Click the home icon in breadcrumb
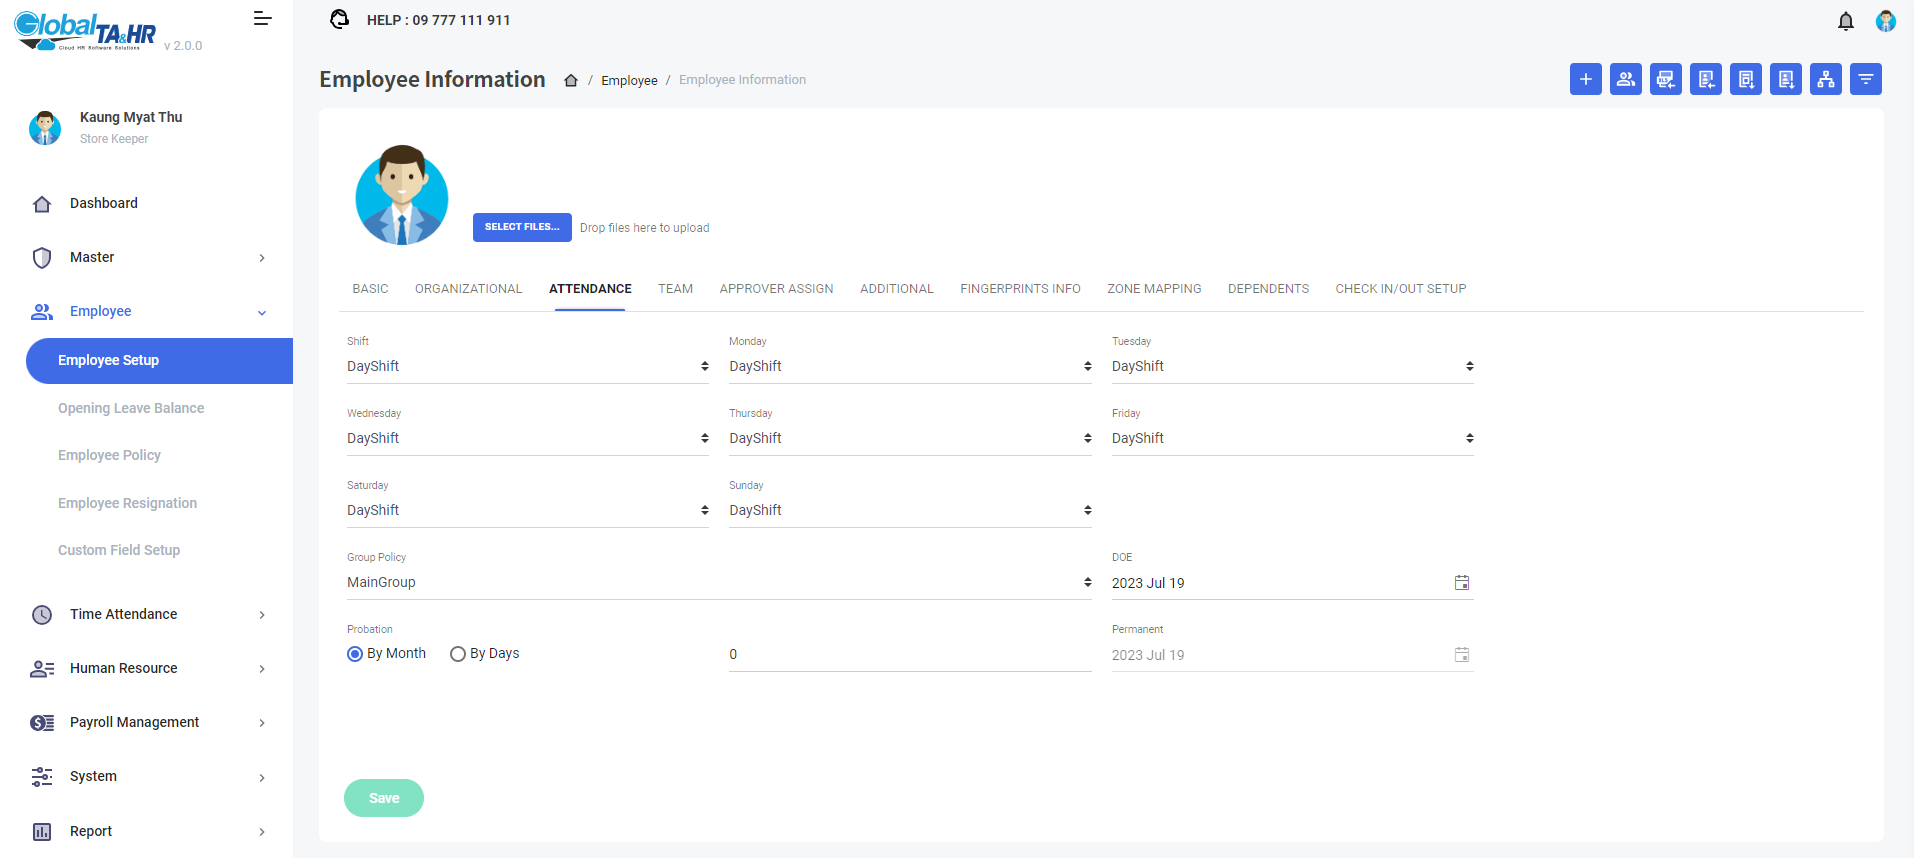The width and height of the screenshot is (1914, 858). coord(571,80)
